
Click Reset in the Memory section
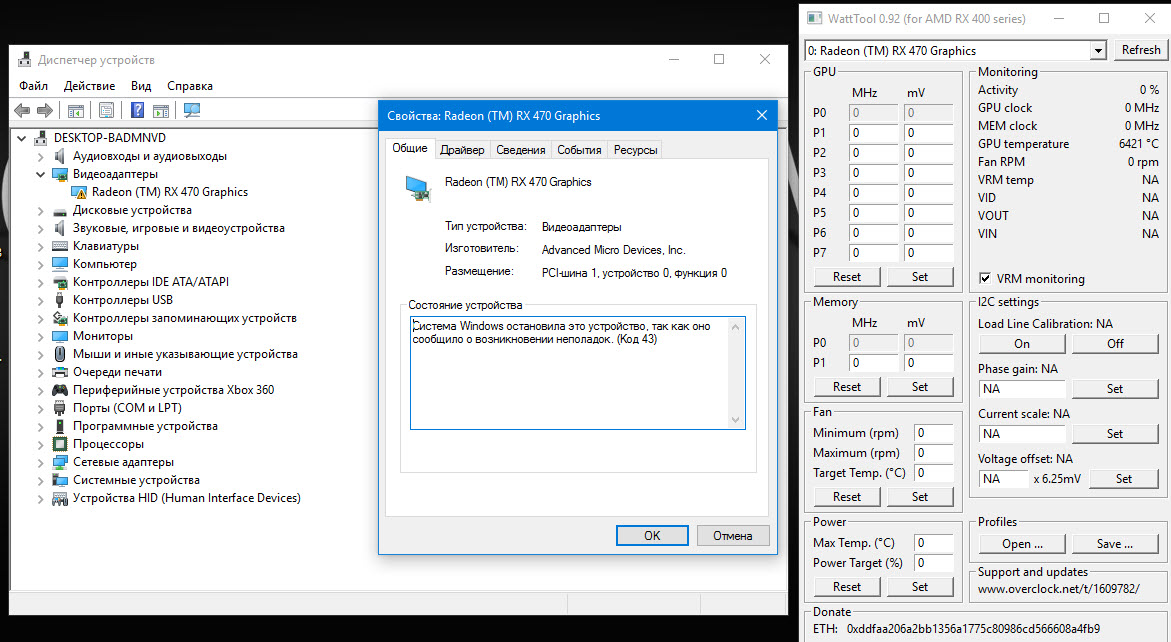click(847, 387)
